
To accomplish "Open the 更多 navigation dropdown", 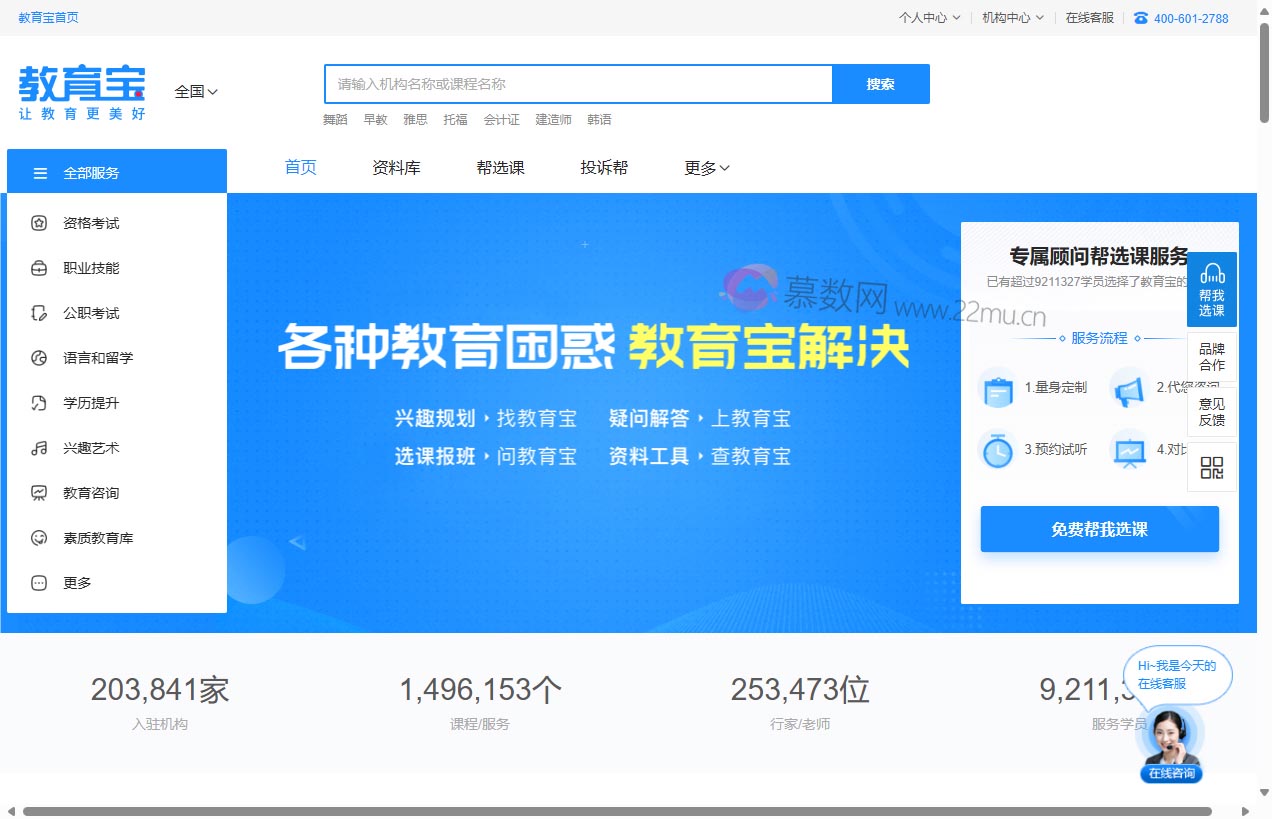I will tap(706, 168).
